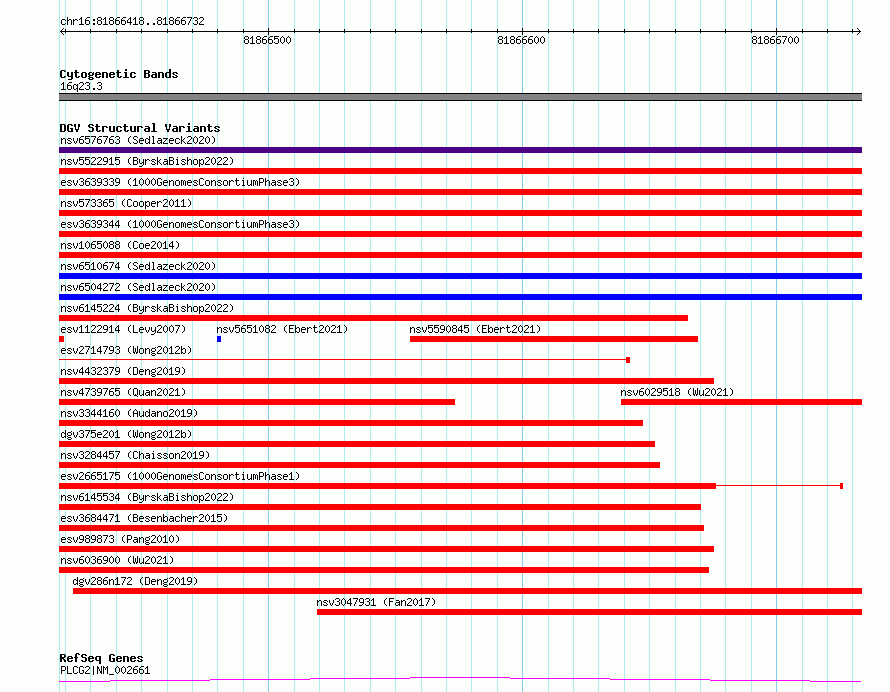890x692 pixels.
Task: Click the esv2665175 thin-line end marker
Action: click(x=841, y=486)
